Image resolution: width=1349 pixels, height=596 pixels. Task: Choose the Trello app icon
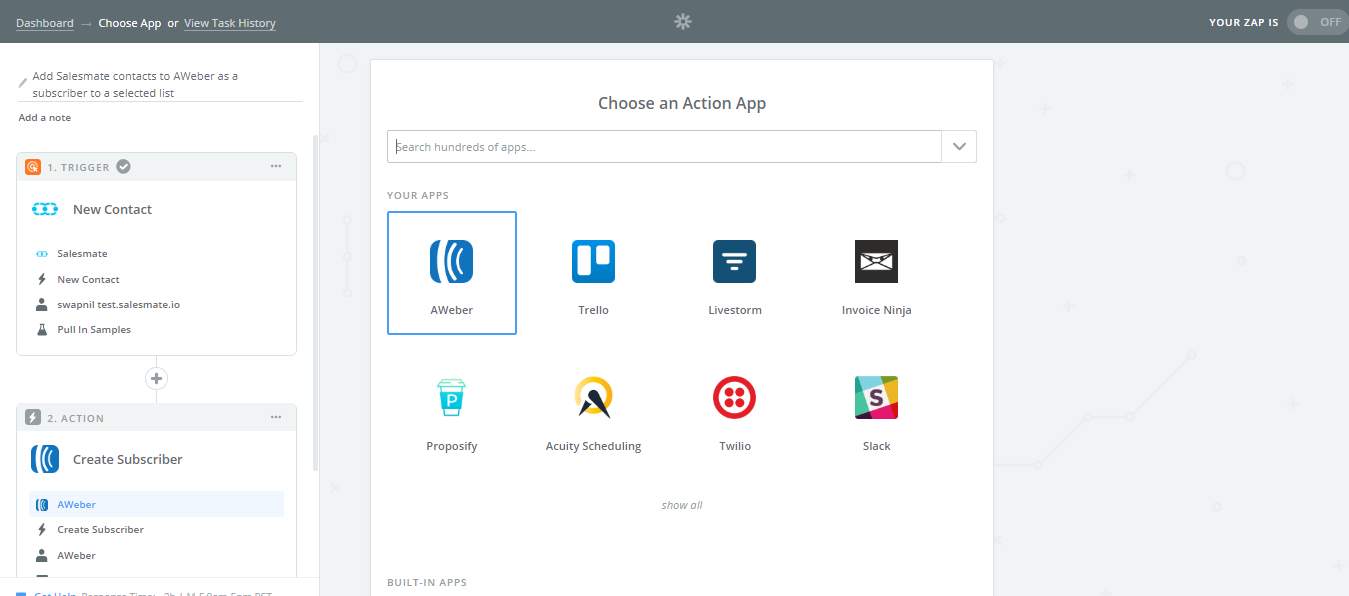593,261
